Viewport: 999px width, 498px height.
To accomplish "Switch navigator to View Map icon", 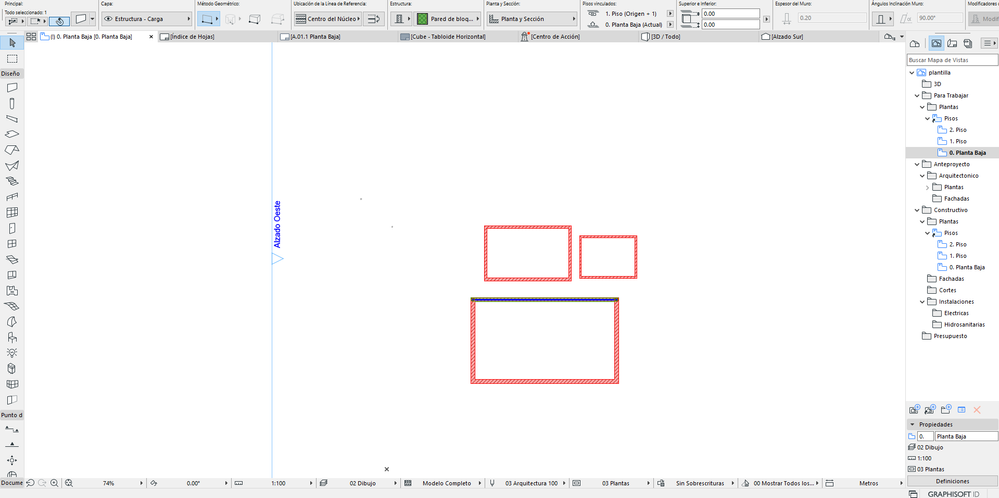I will tap(937, 43).
